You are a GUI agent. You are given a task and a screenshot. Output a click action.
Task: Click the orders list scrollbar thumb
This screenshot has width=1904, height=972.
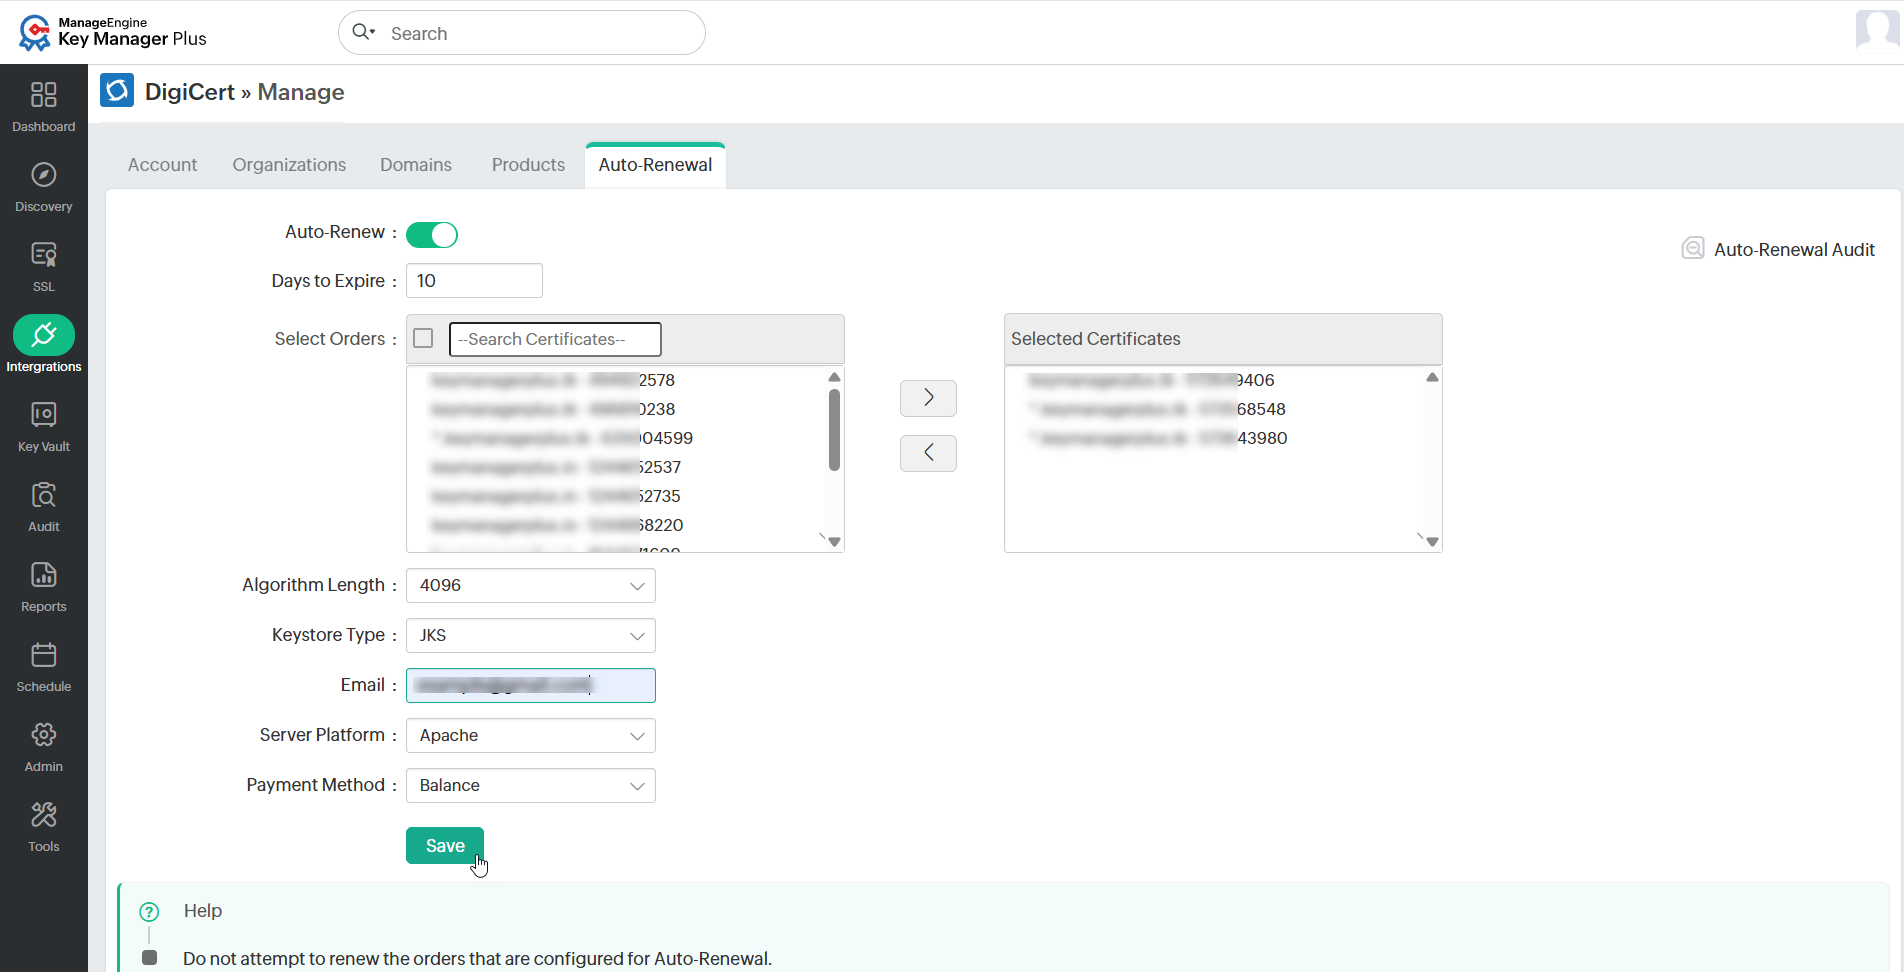834,430
